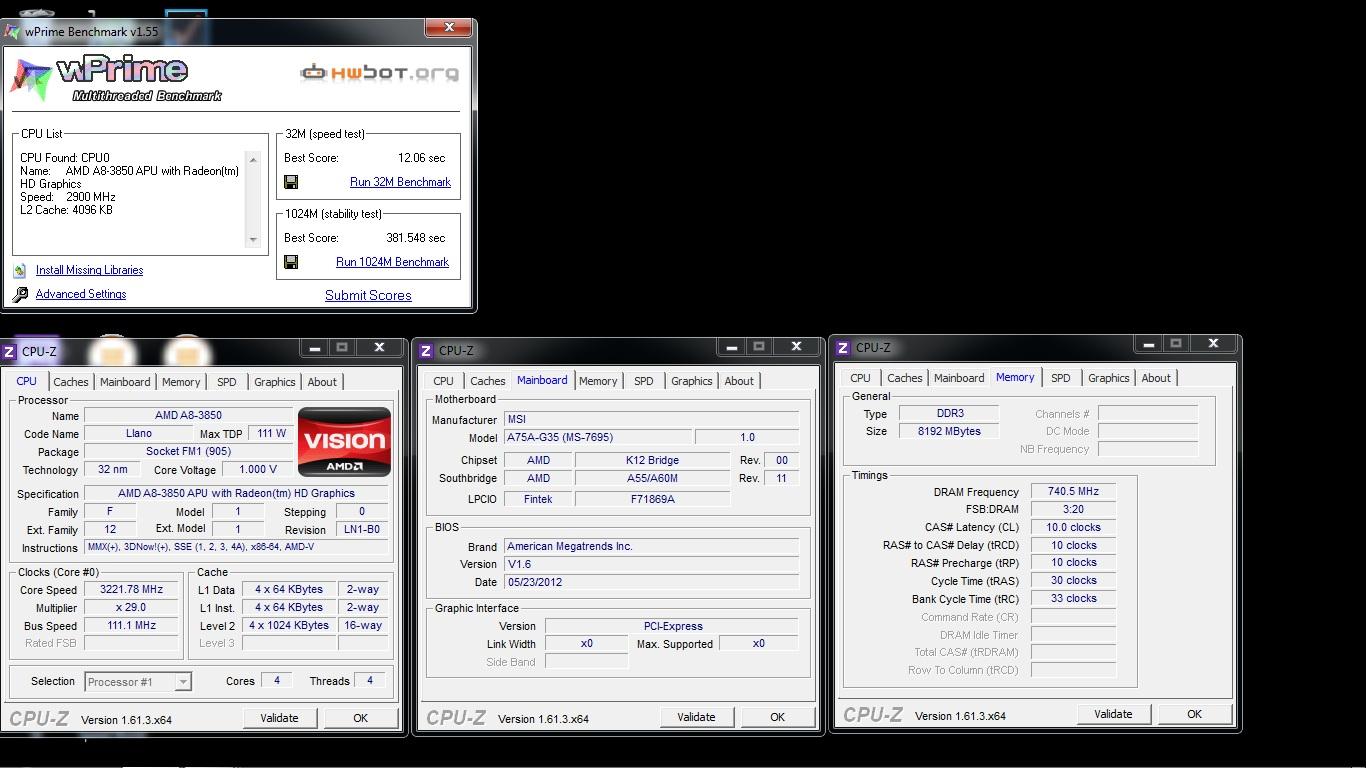Click the scroll down arrow in the CPU List
Viewport: 1366px width, 768px height.
253,239
